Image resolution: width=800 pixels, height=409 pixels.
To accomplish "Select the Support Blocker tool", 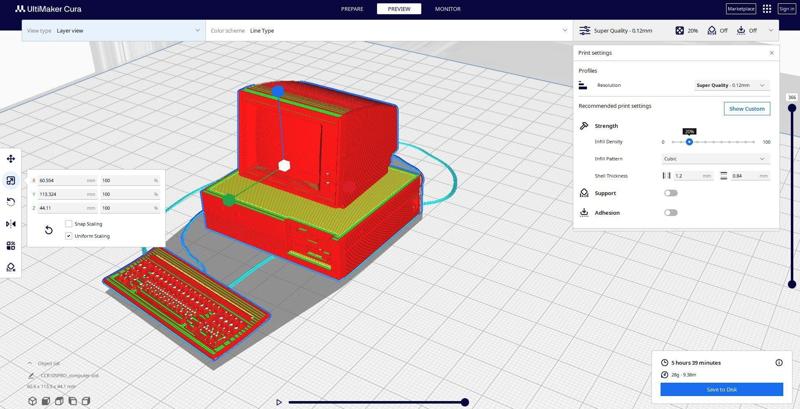I will coord(11,267).
